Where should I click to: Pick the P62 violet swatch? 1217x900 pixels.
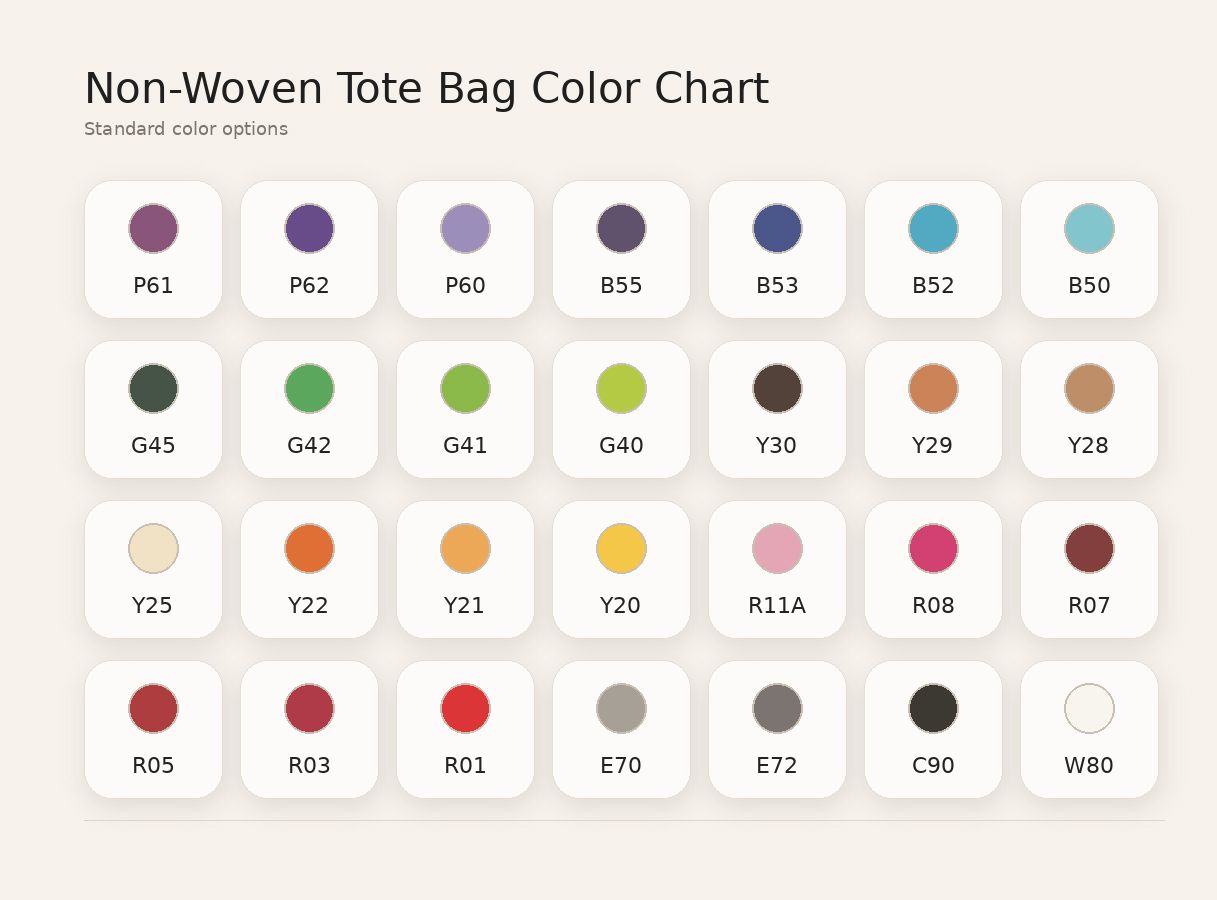coord(309,228)
